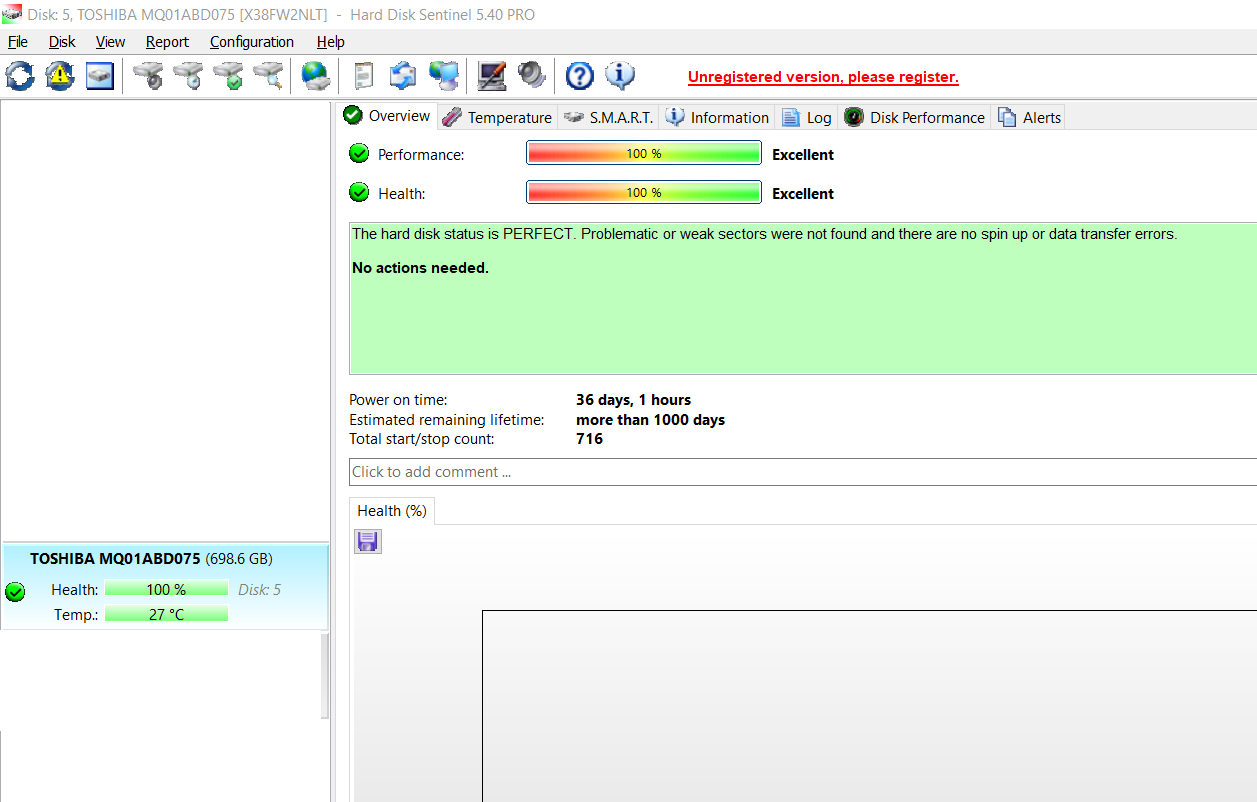Click the blue info bubble about icon
1257x802 pixels.
(620, 76)
